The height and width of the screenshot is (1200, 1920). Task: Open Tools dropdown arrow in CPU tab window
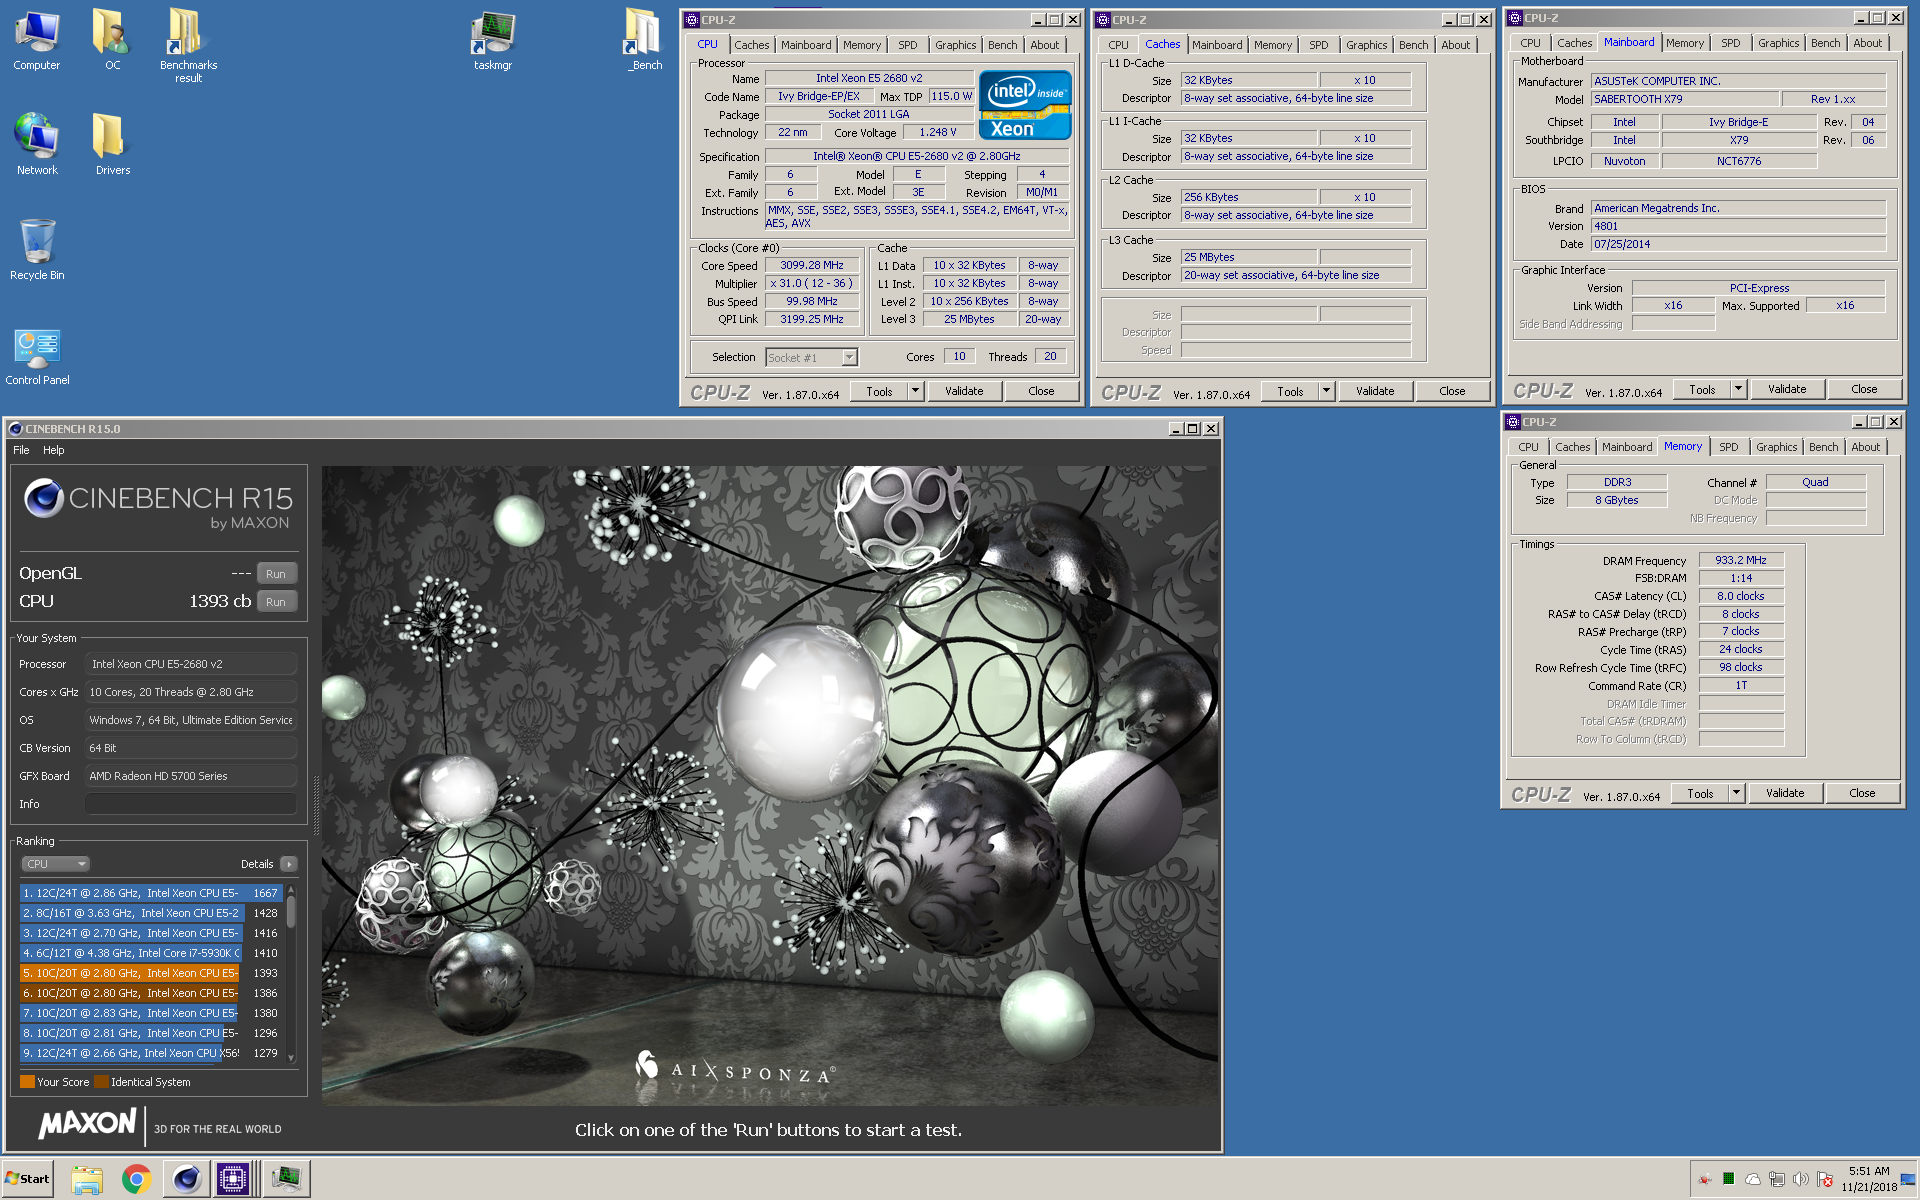coord(915,391)
